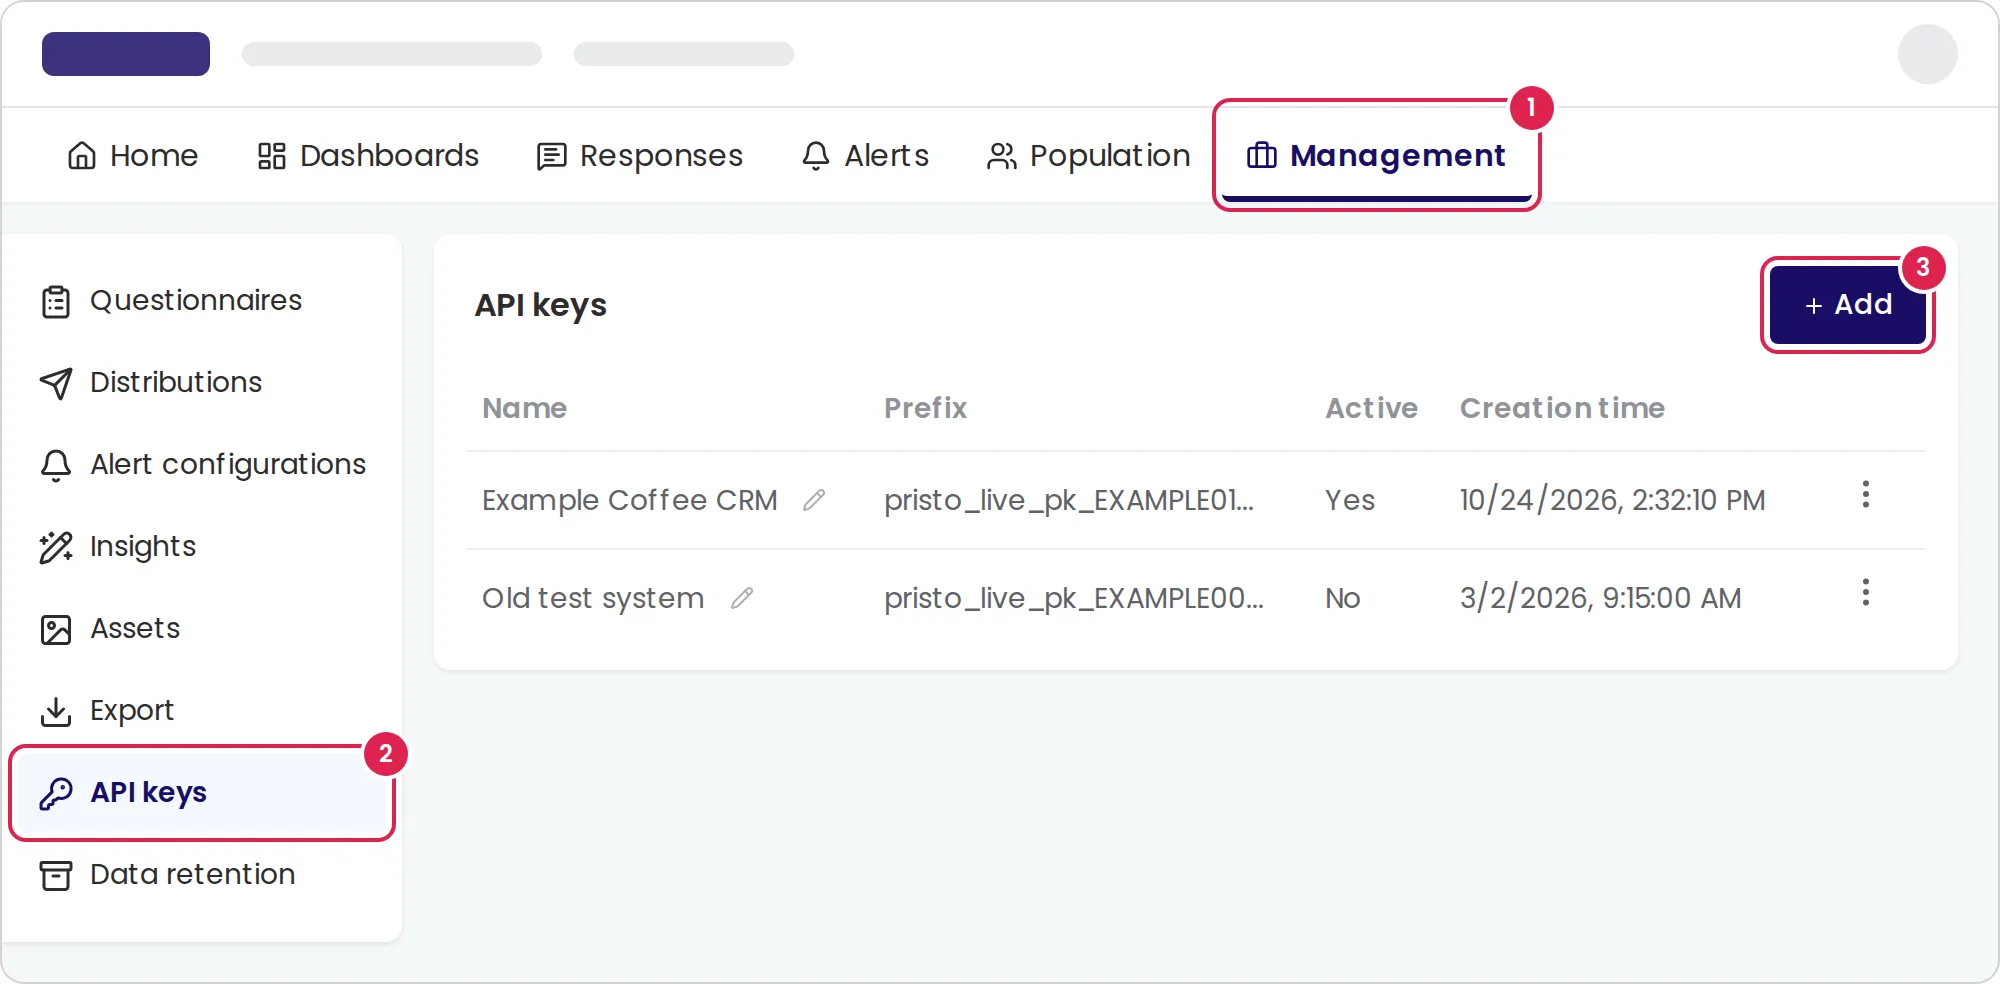2000x984 pixels.
Task: Click the Export download icon
Action: pos(56,711)
